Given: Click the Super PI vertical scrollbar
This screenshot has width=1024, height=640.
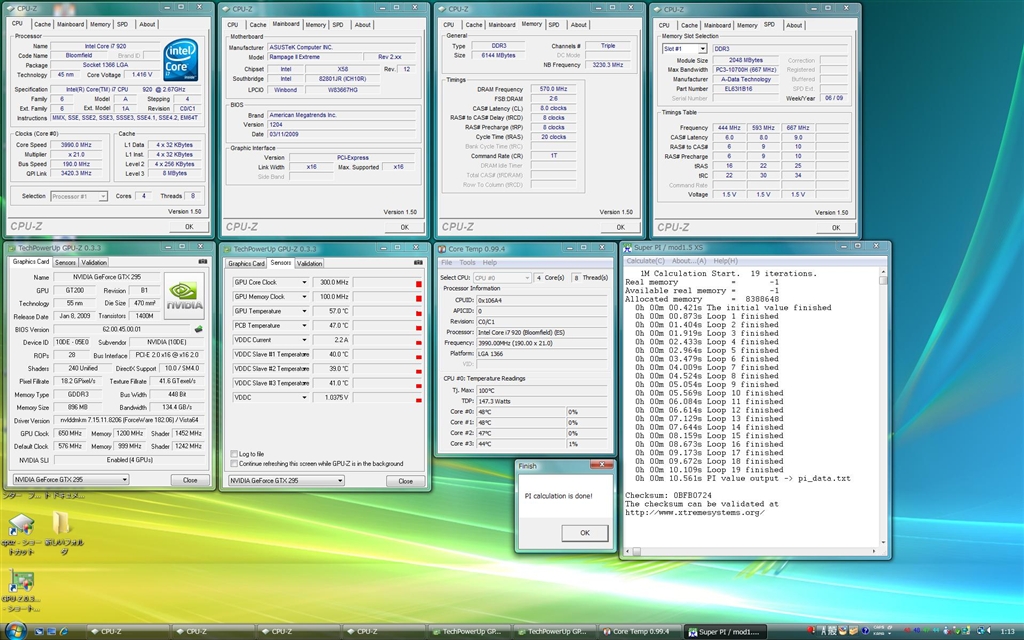Looking at the screenshot, I should click(882, 400).
